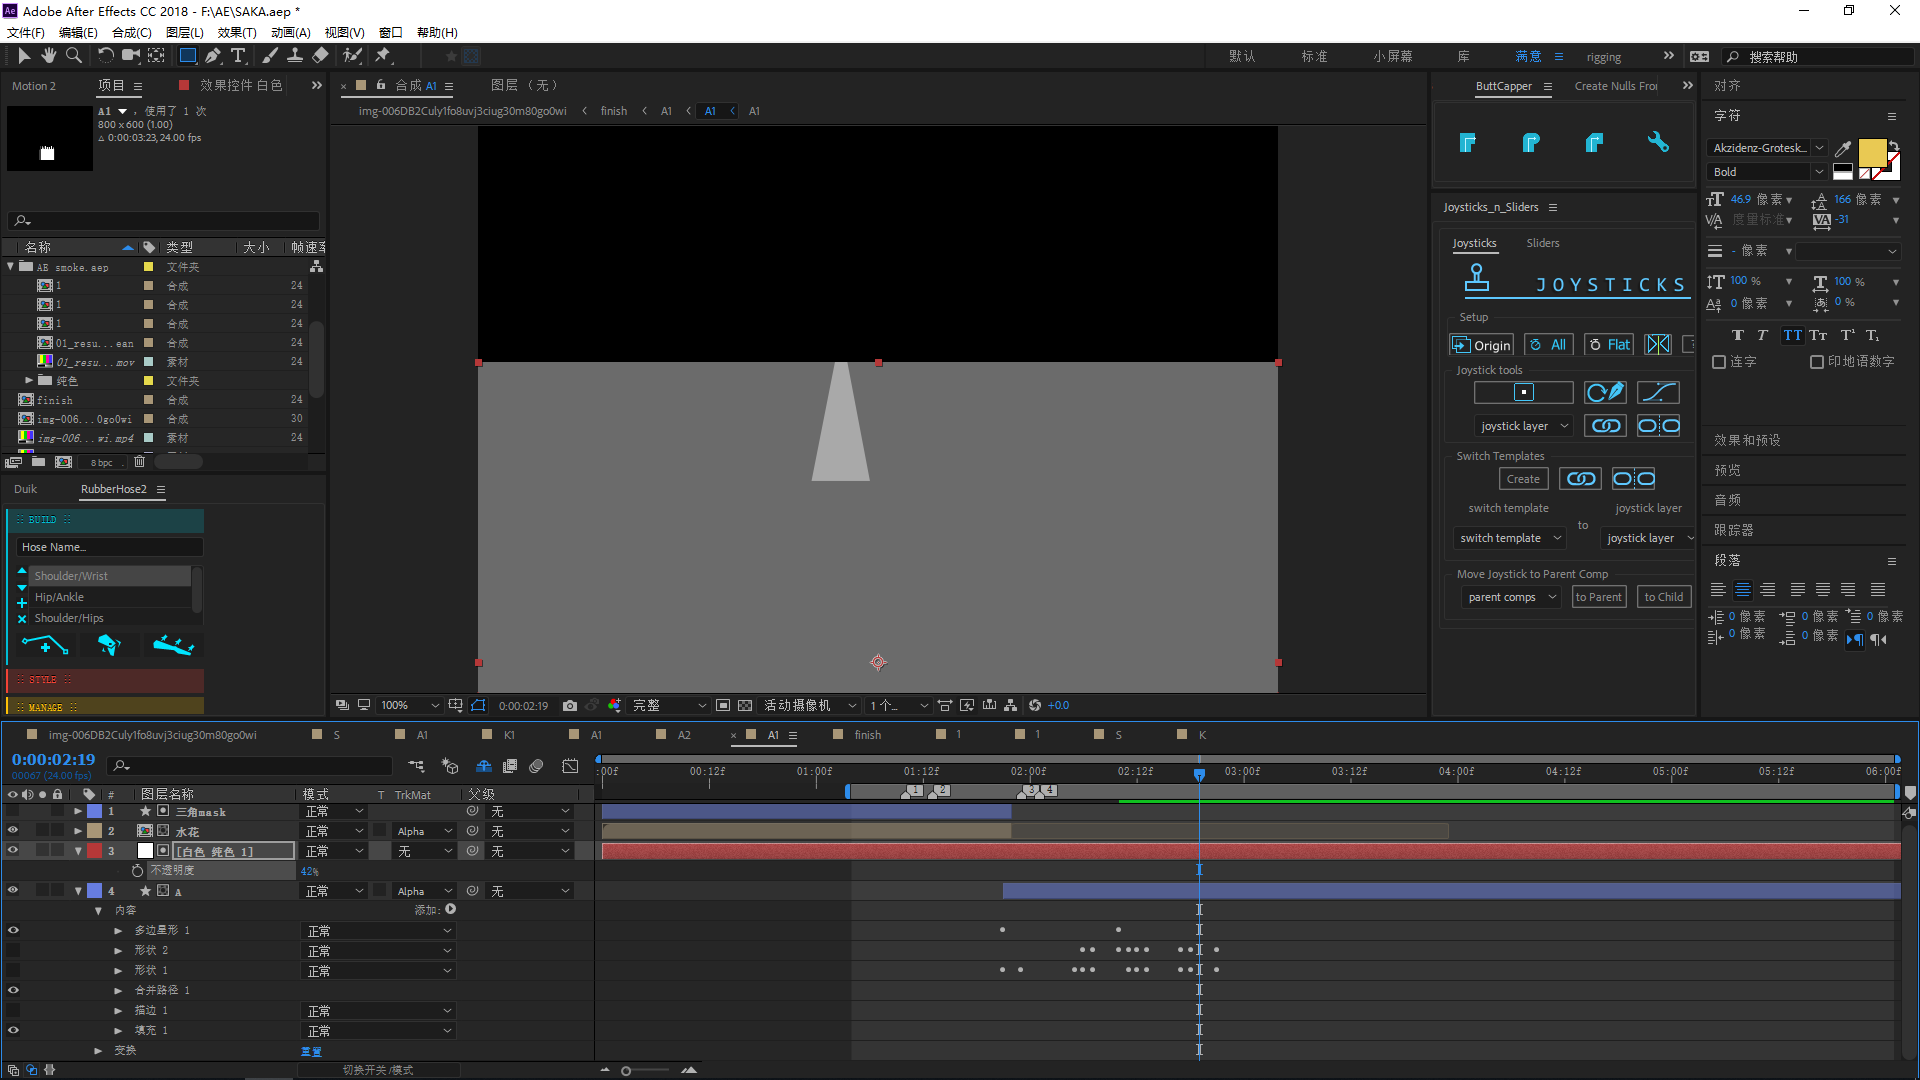Select the Rectangle shape tool
This screenshot has height=1080, width=1920.
[187, 56]
